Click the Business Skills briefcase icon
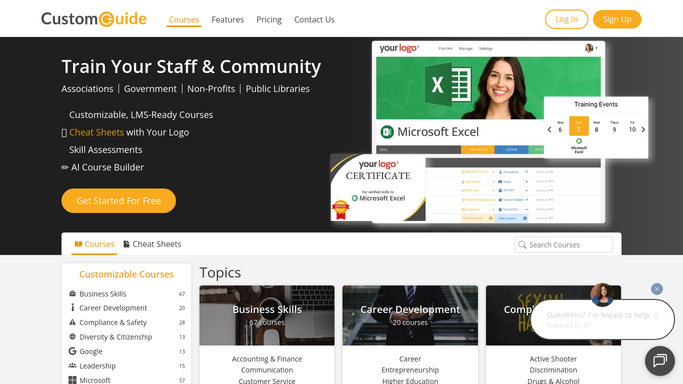This screenshot has width=683, height=384. (x=72, y=293)
